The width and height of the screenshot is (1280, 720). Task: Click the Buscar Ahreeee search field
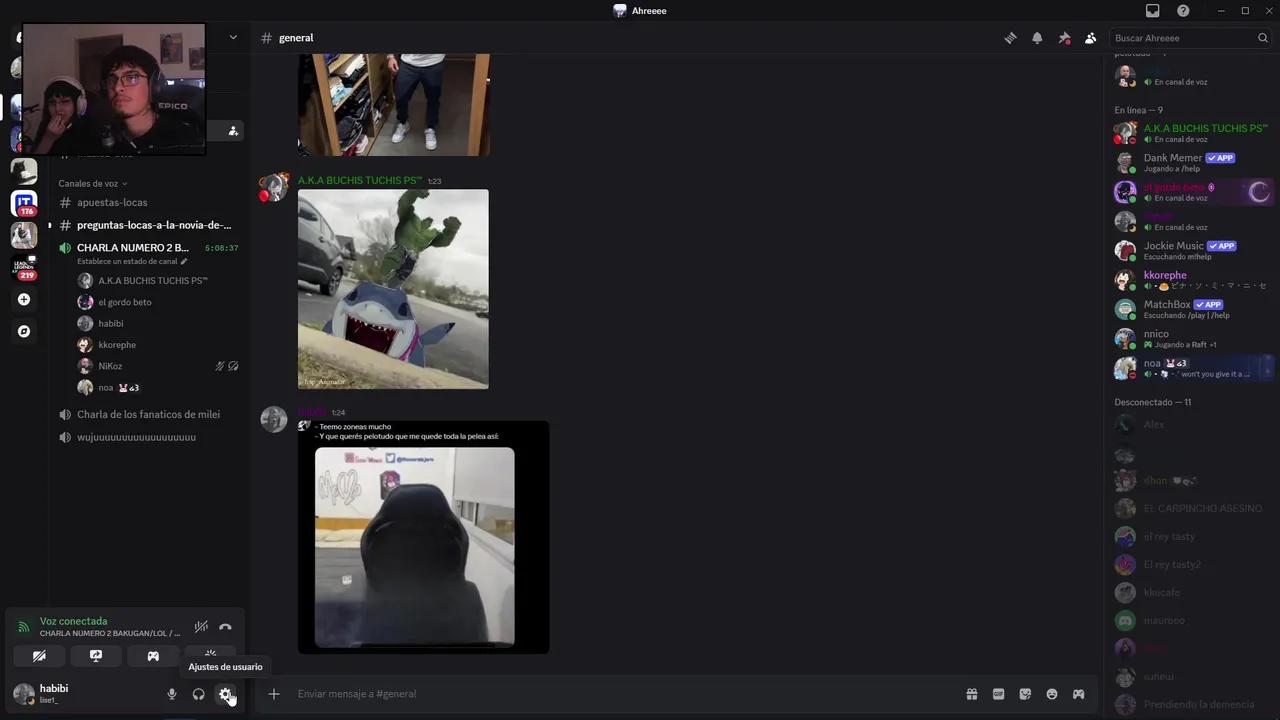tap(1190, 38)
